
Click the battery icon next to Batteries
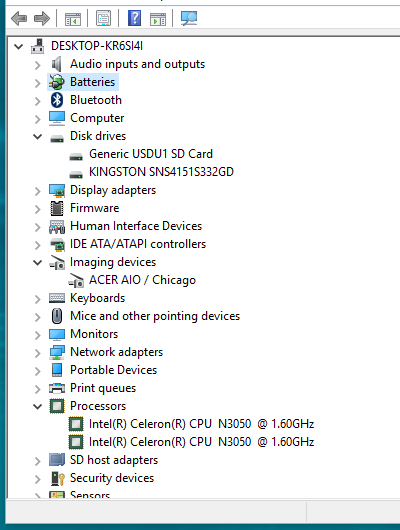pos(56,82)
